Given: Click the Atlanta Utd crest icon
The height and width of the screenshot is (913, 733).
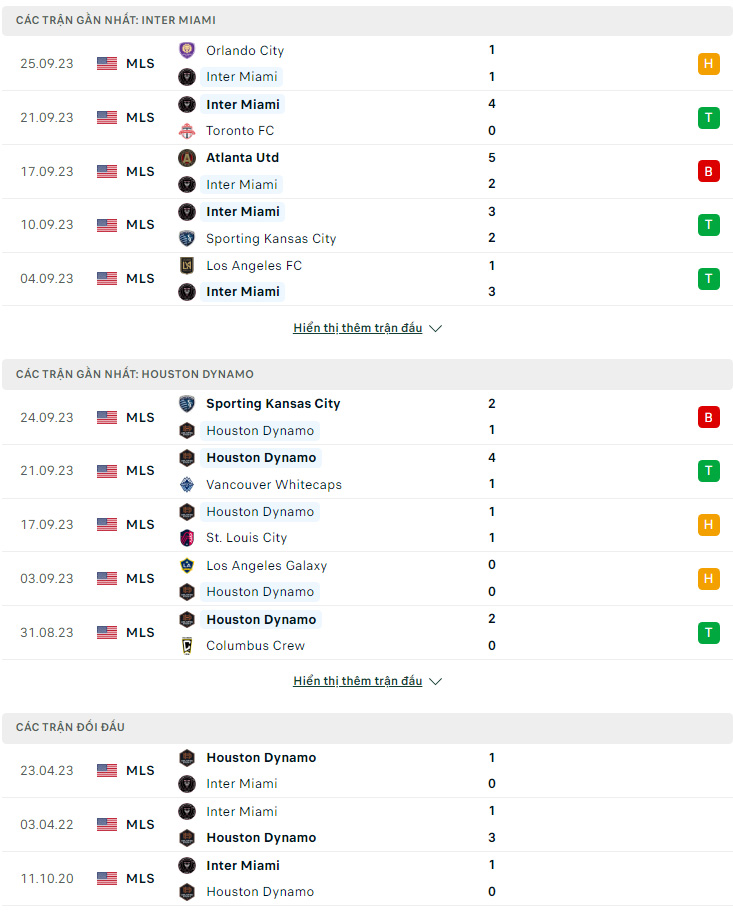Looking at the screenshot, I should tap(186, 158).
